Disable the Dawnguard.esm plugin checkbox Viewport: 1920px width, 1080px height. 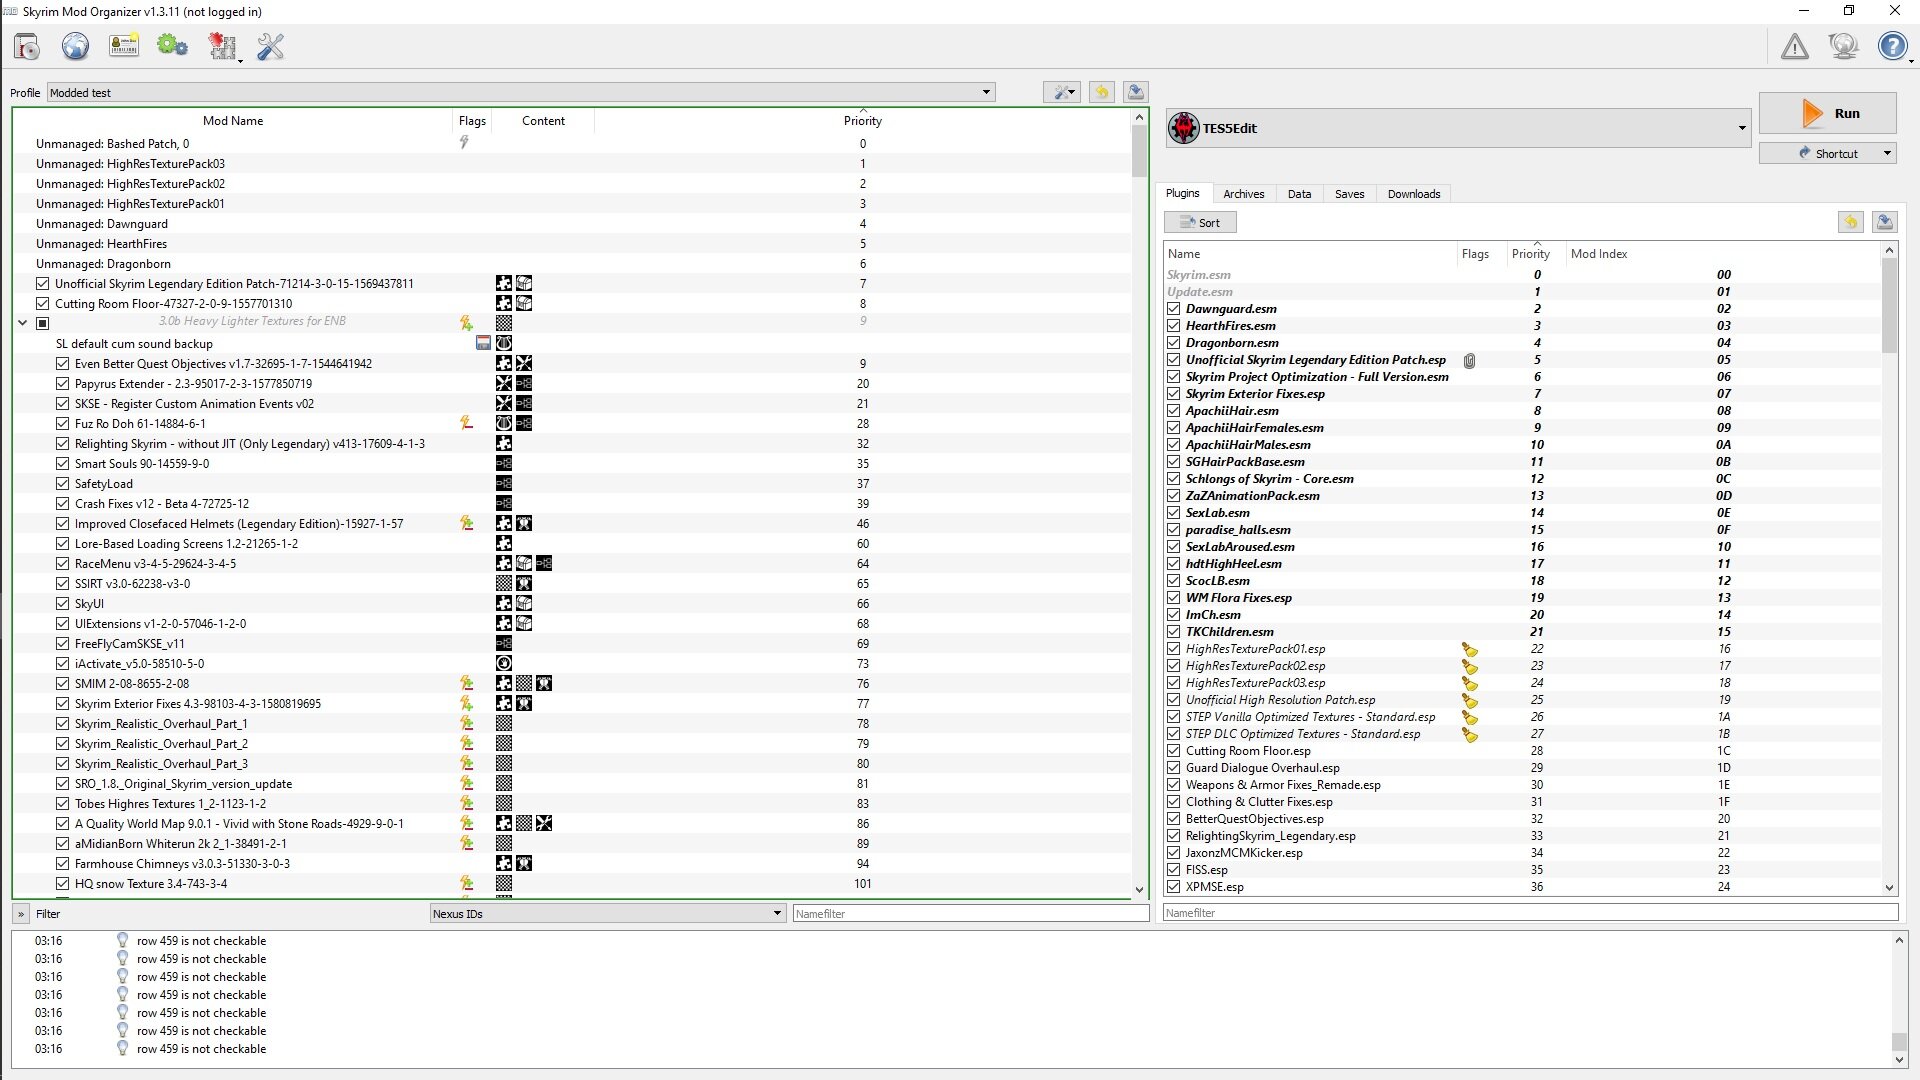tap(1173, 309)
